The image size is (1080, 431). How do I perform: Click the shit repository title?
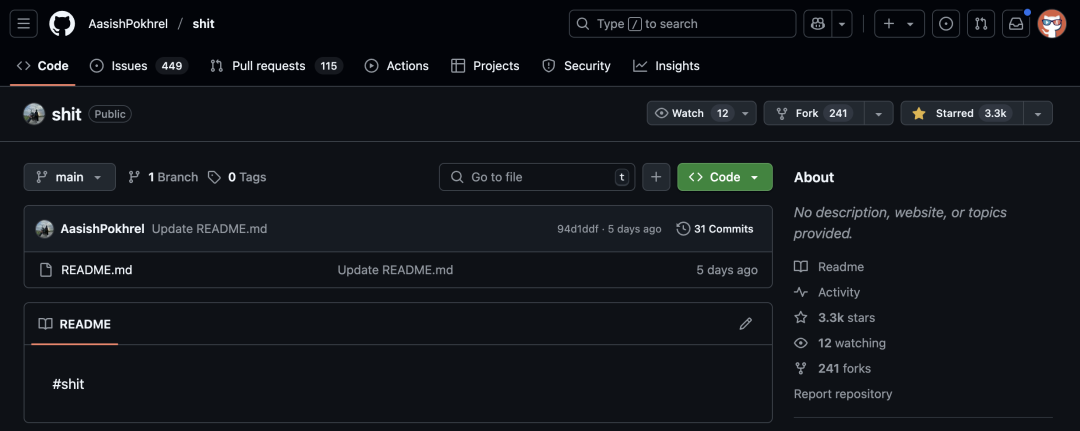(67, 114)
